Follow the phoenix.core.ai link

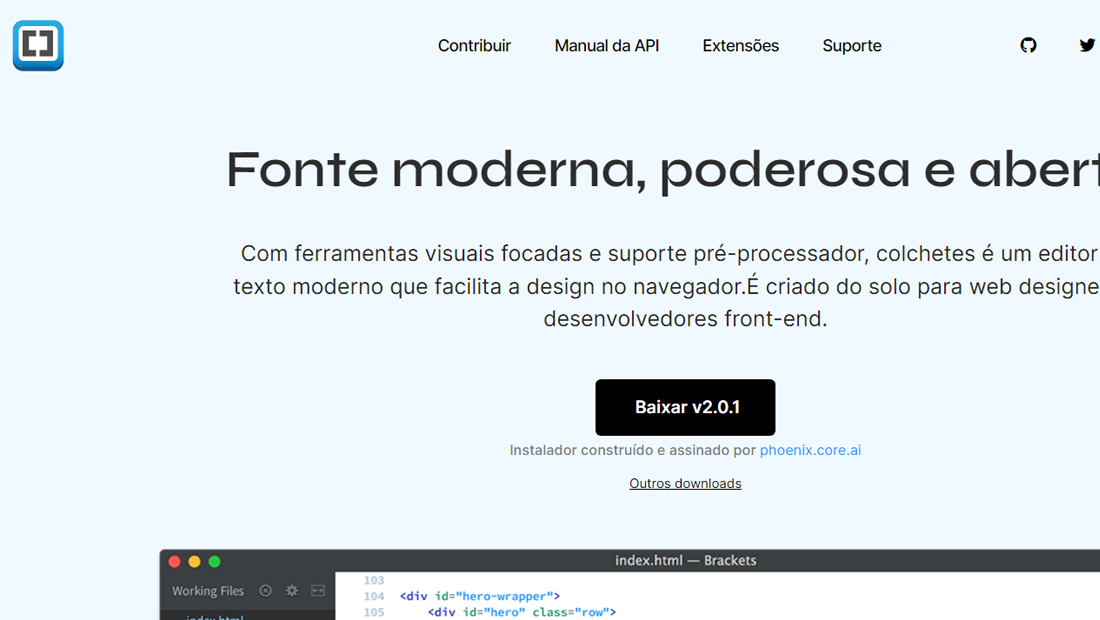click(x=810, y=450)
